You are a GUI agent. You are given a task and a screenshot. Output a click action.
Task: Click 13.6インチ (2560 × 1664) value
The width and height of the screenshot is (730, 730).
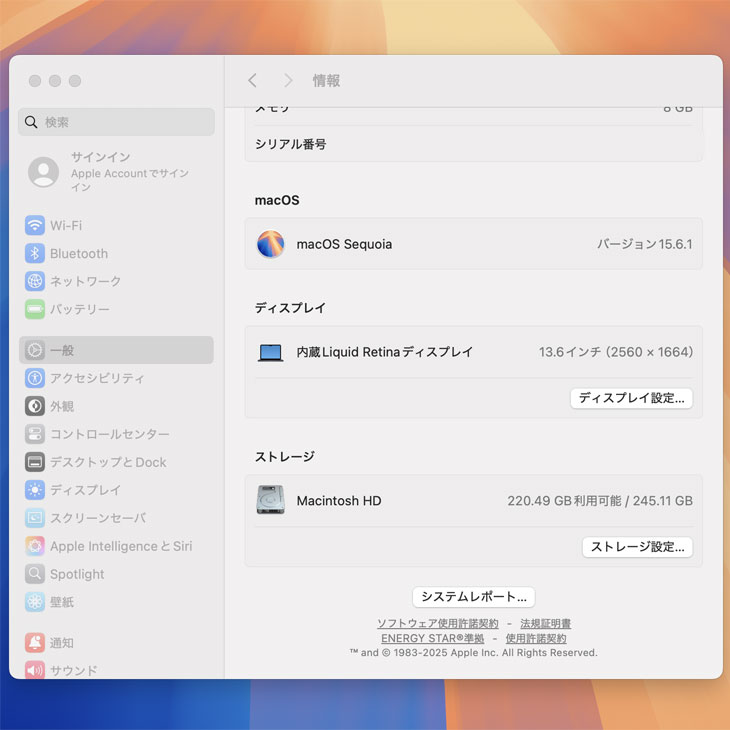coord(615,352)
